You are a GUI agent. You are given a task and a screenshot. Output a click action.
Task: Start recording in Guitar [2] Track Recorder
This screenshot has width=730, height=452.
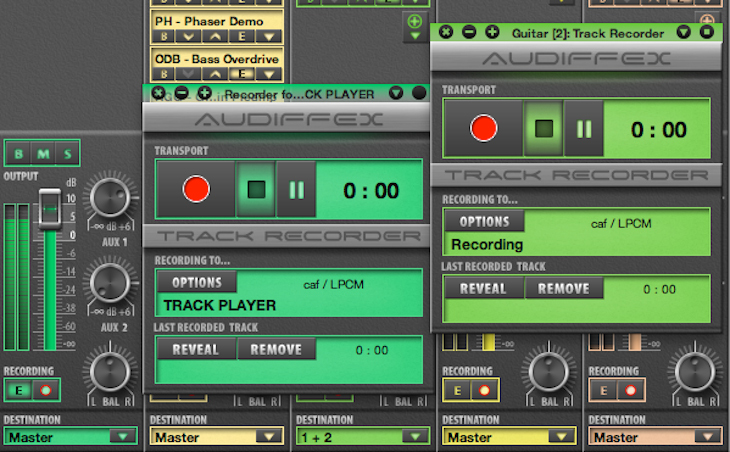[x=483, y=128]
